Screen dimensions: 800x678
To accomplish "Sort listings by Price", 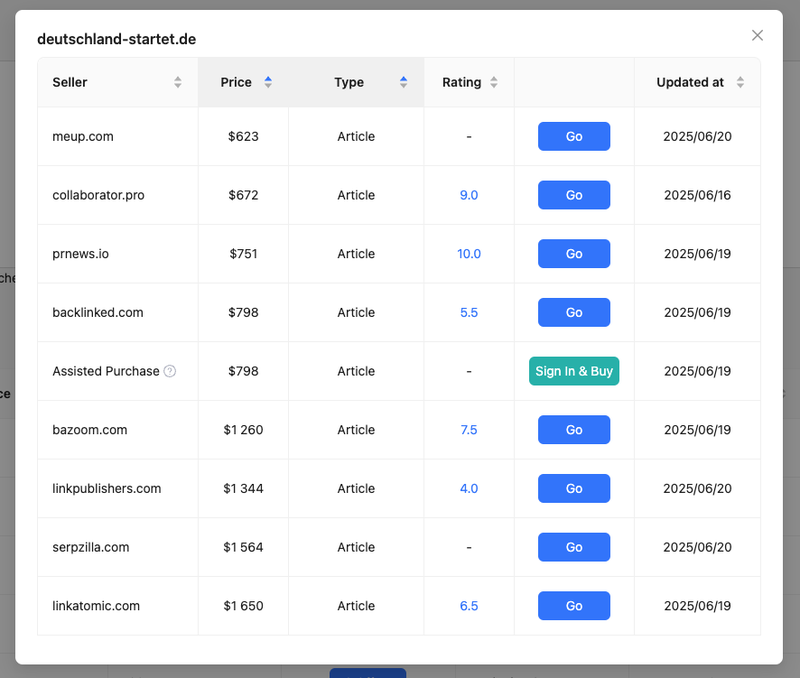I will (268, 82).
